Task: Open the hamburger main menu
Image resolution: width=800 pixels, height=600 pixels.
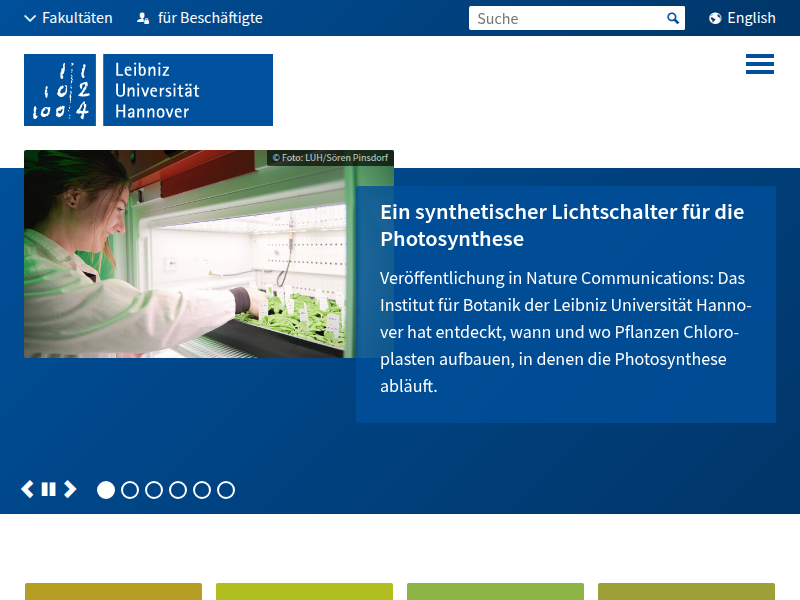Action: coord(759,64)
